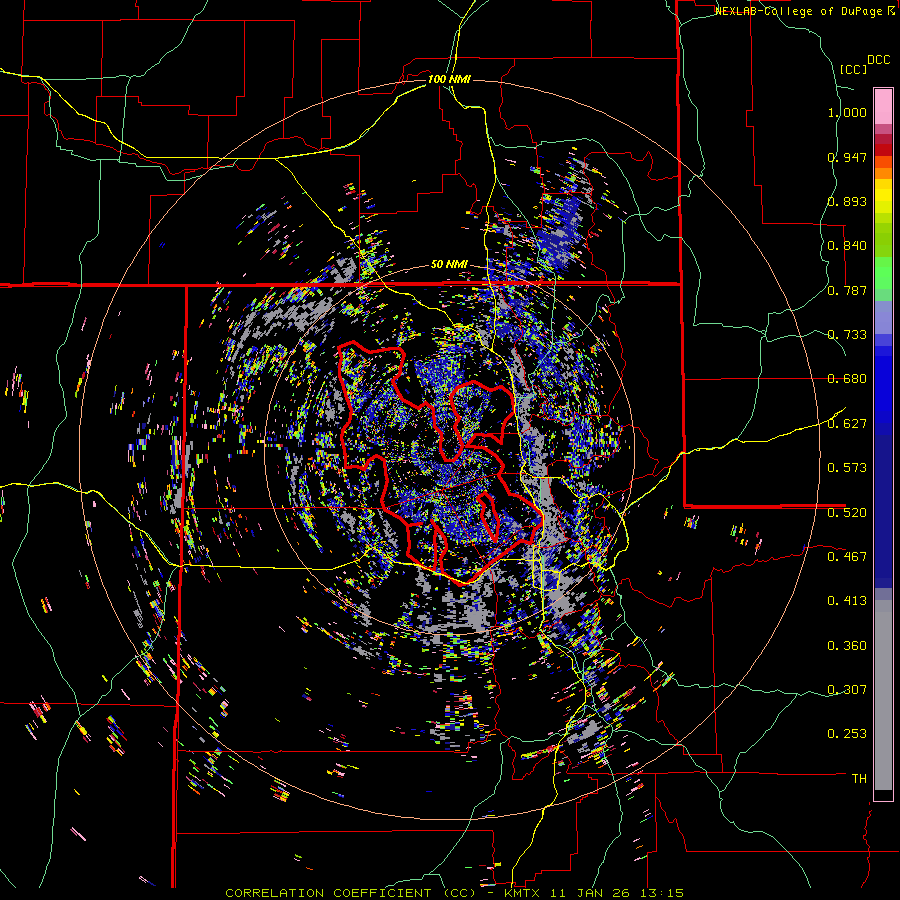Image resolution: width=900 pixels, height=900 pixels.
Task: Click the 0.360 scale value
Action: point(847,646)
